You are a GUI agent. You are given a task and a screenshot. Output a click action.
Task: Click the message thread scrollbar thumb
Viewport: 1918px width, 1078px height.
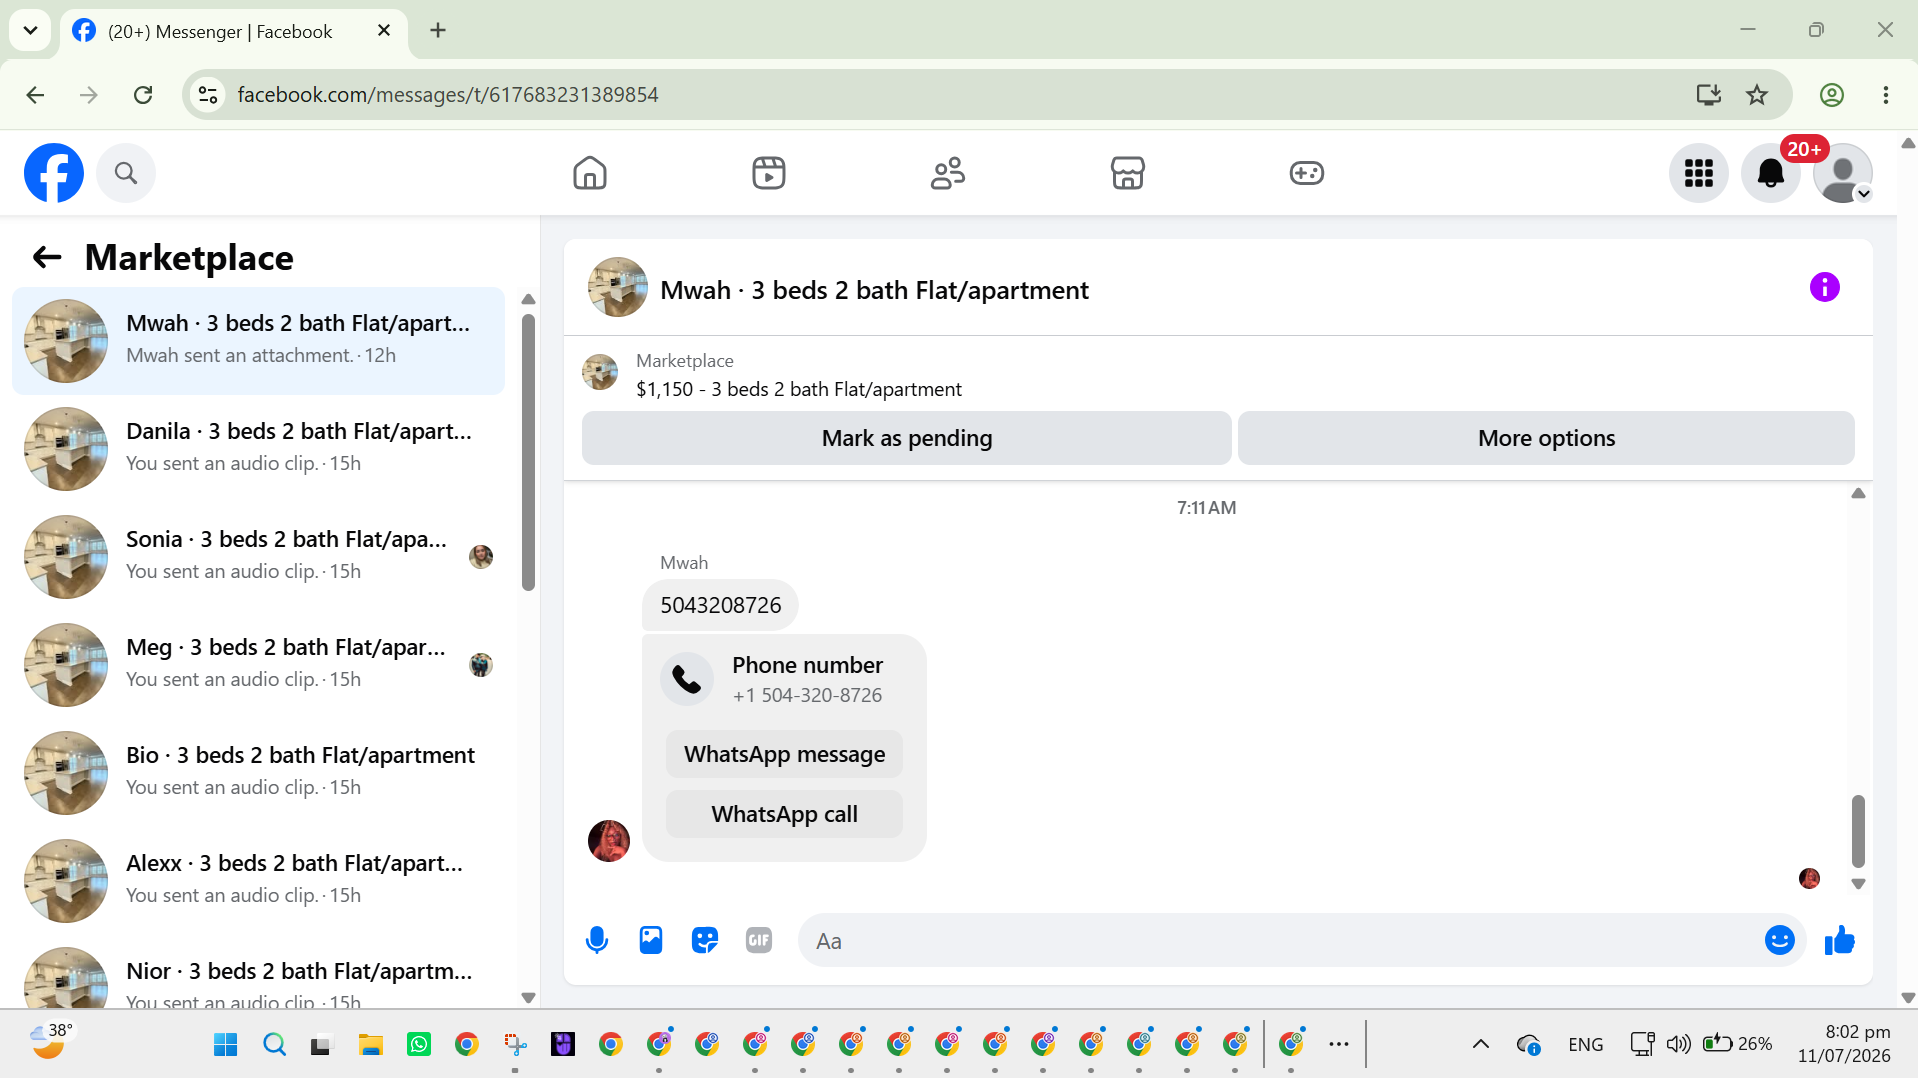(1858, 831)
